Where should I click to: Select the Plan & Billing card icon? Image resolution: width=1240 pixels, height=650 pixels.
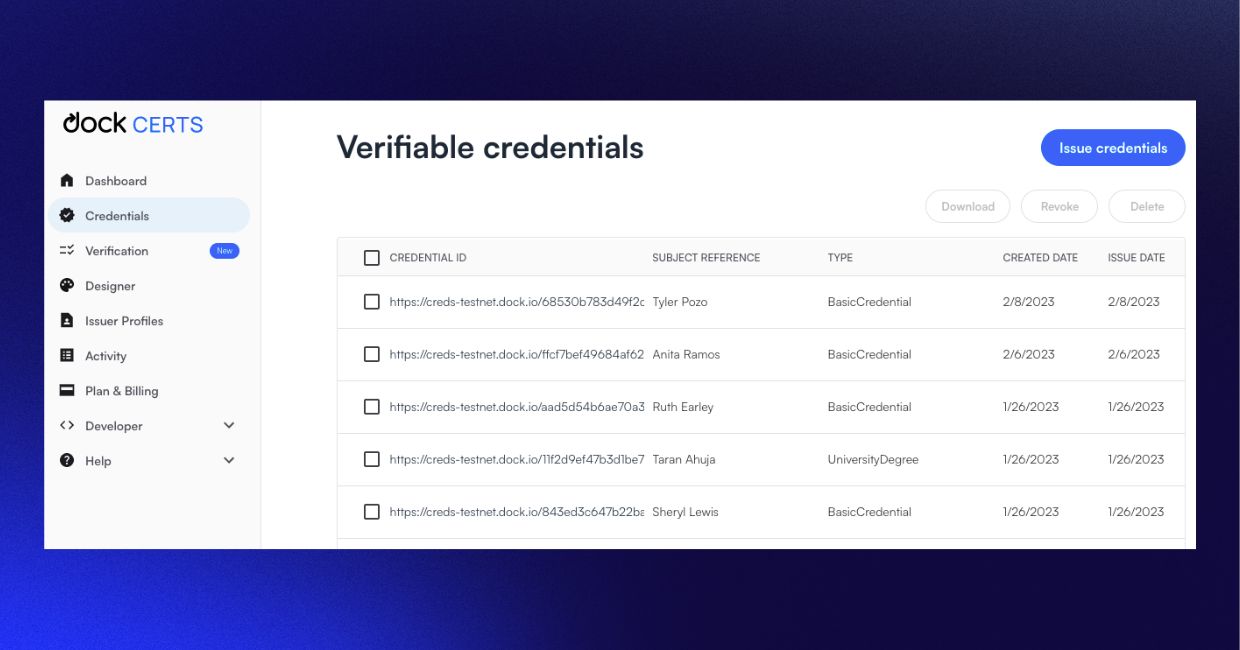click(67, 391)
